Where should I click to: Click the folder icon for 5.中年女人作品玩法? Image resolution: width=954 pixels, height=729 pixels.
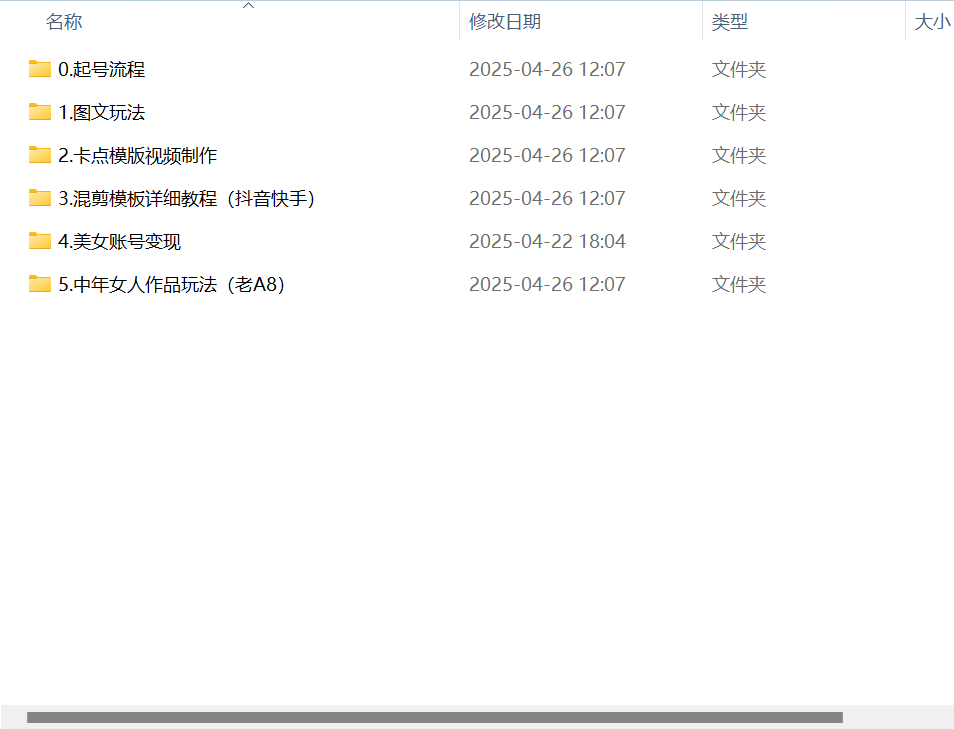(38, 284)
